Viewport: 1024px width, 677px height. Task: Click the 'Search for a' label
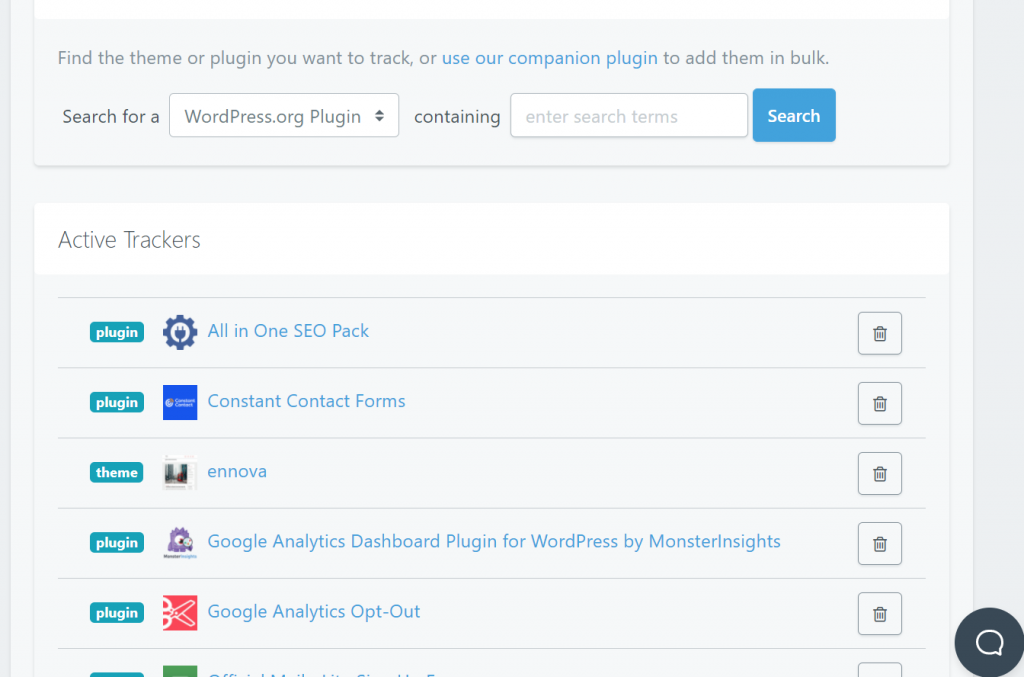click(x=111, y=116)
